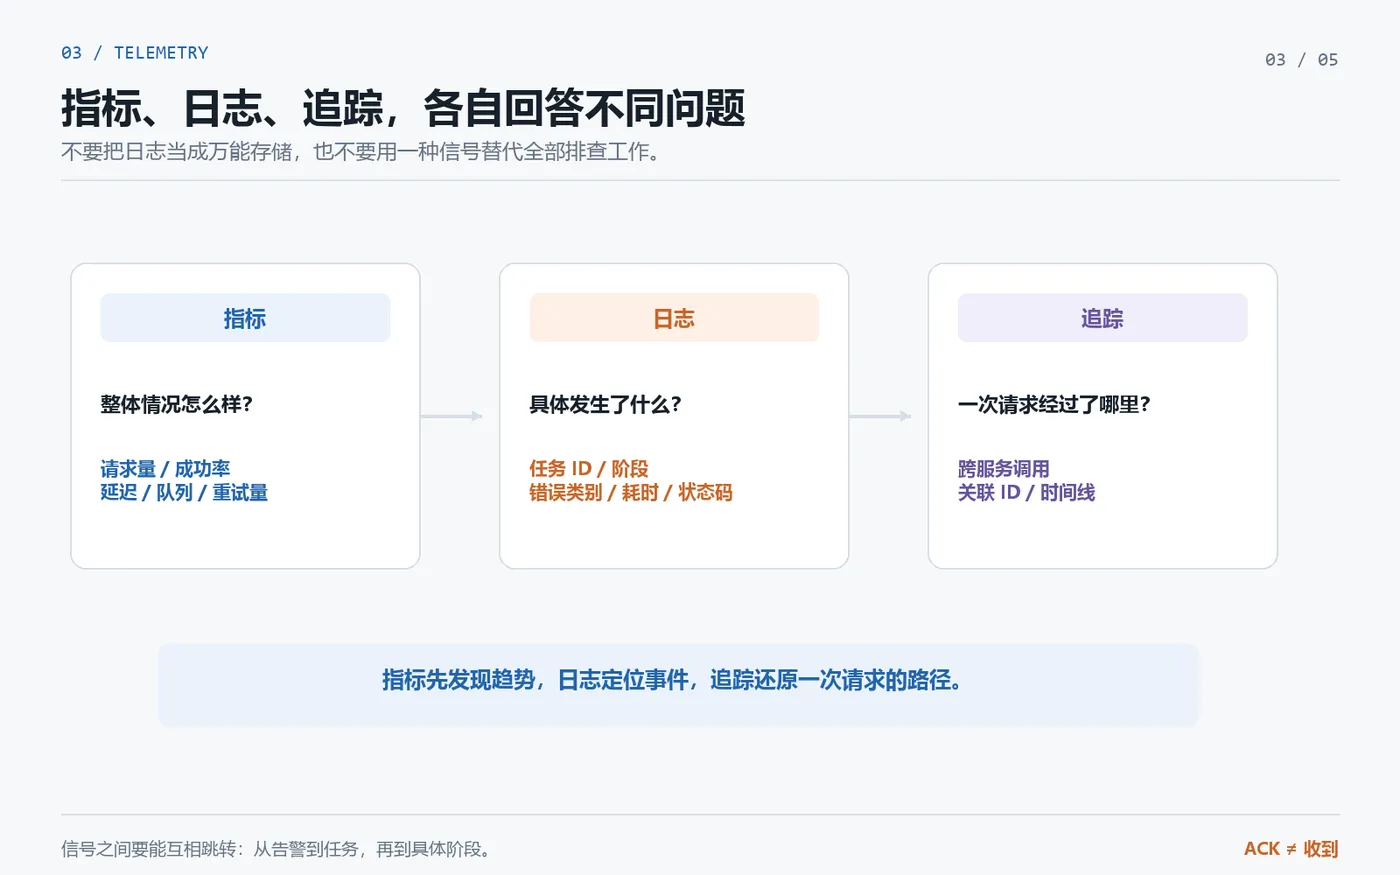Click the text 错误类别 / 耗时 / 状态码
Image resolution: width=1400 pixels, height=875 pixels.
[631, 492]
